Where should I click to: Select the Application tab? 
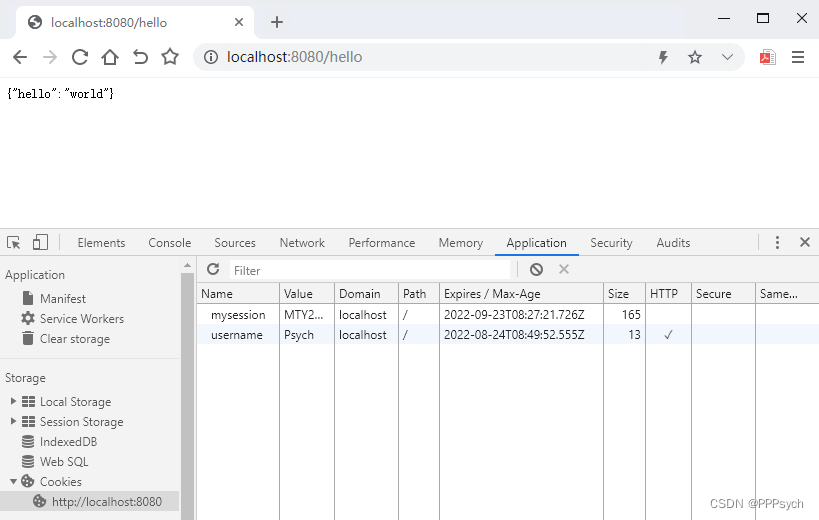coord(536,243)
